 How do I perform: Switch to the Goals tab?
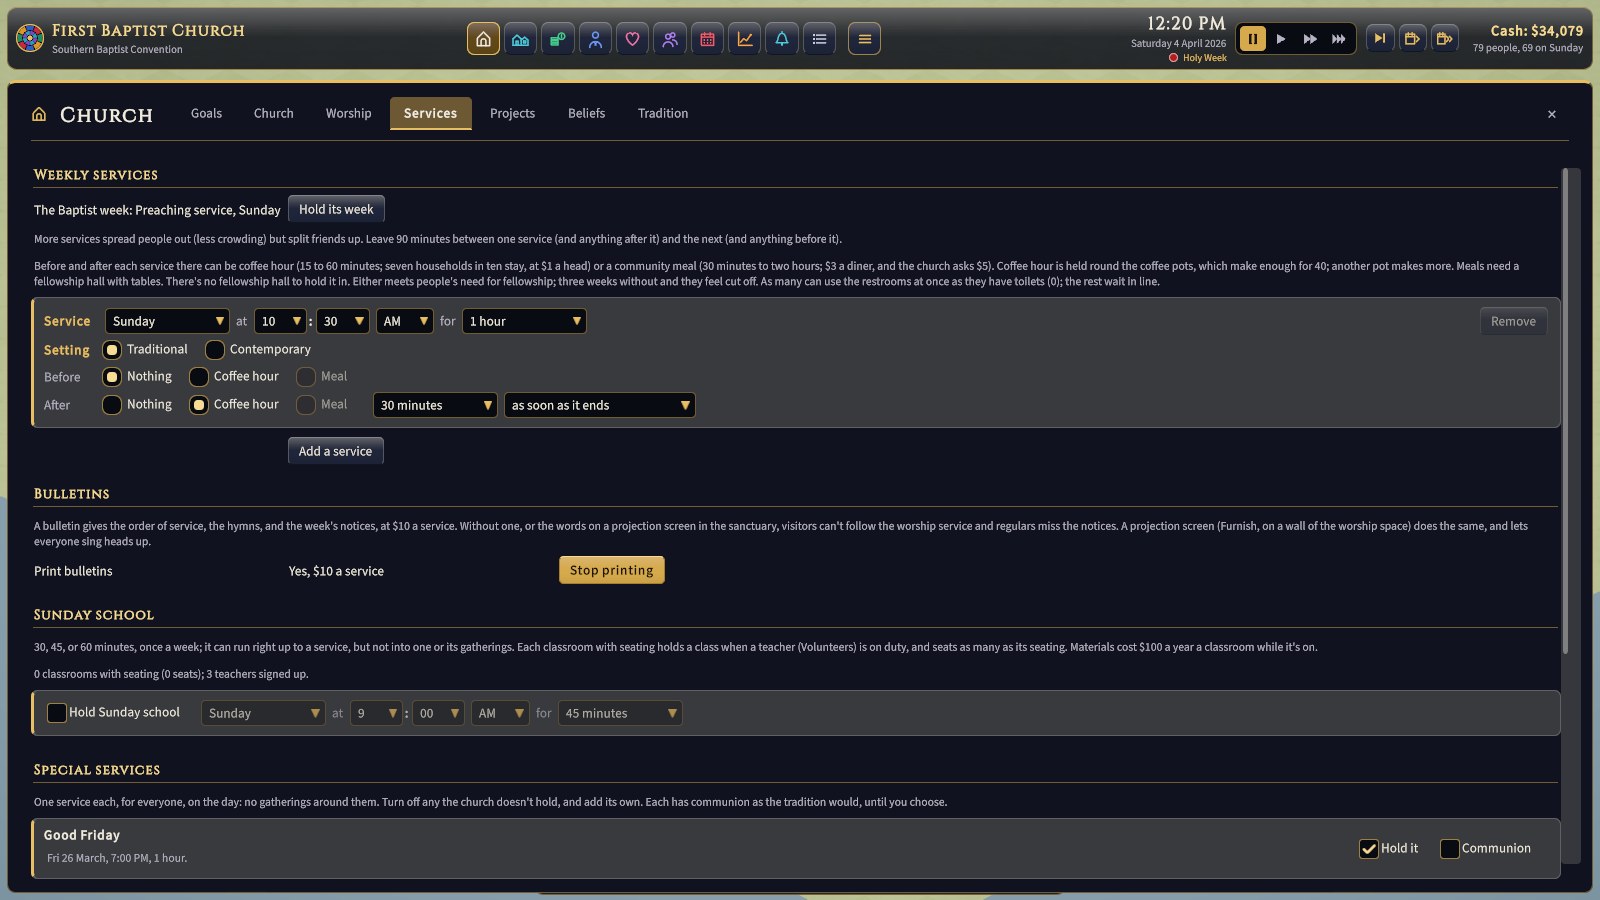click(206, 114)
